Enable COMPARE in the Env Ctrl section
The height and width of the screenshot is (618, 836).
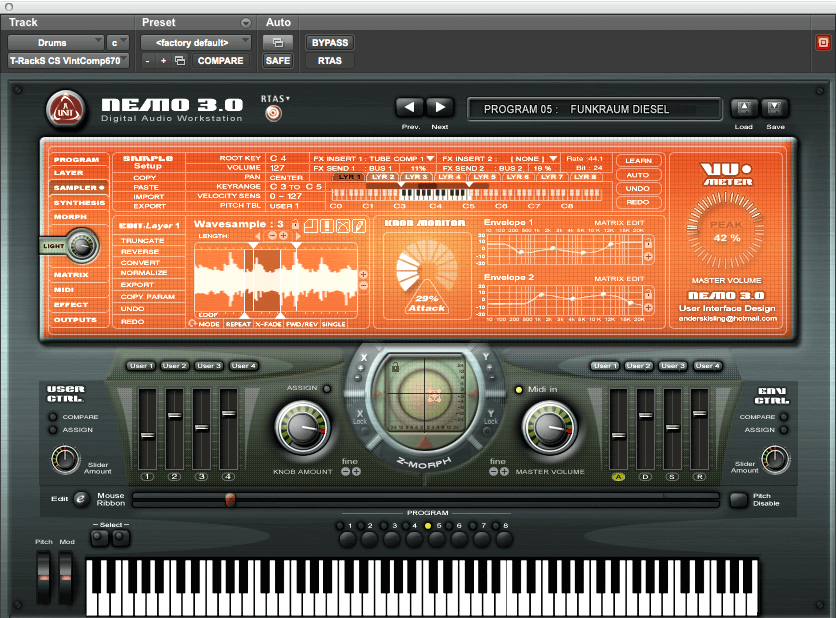click(784, 417)
